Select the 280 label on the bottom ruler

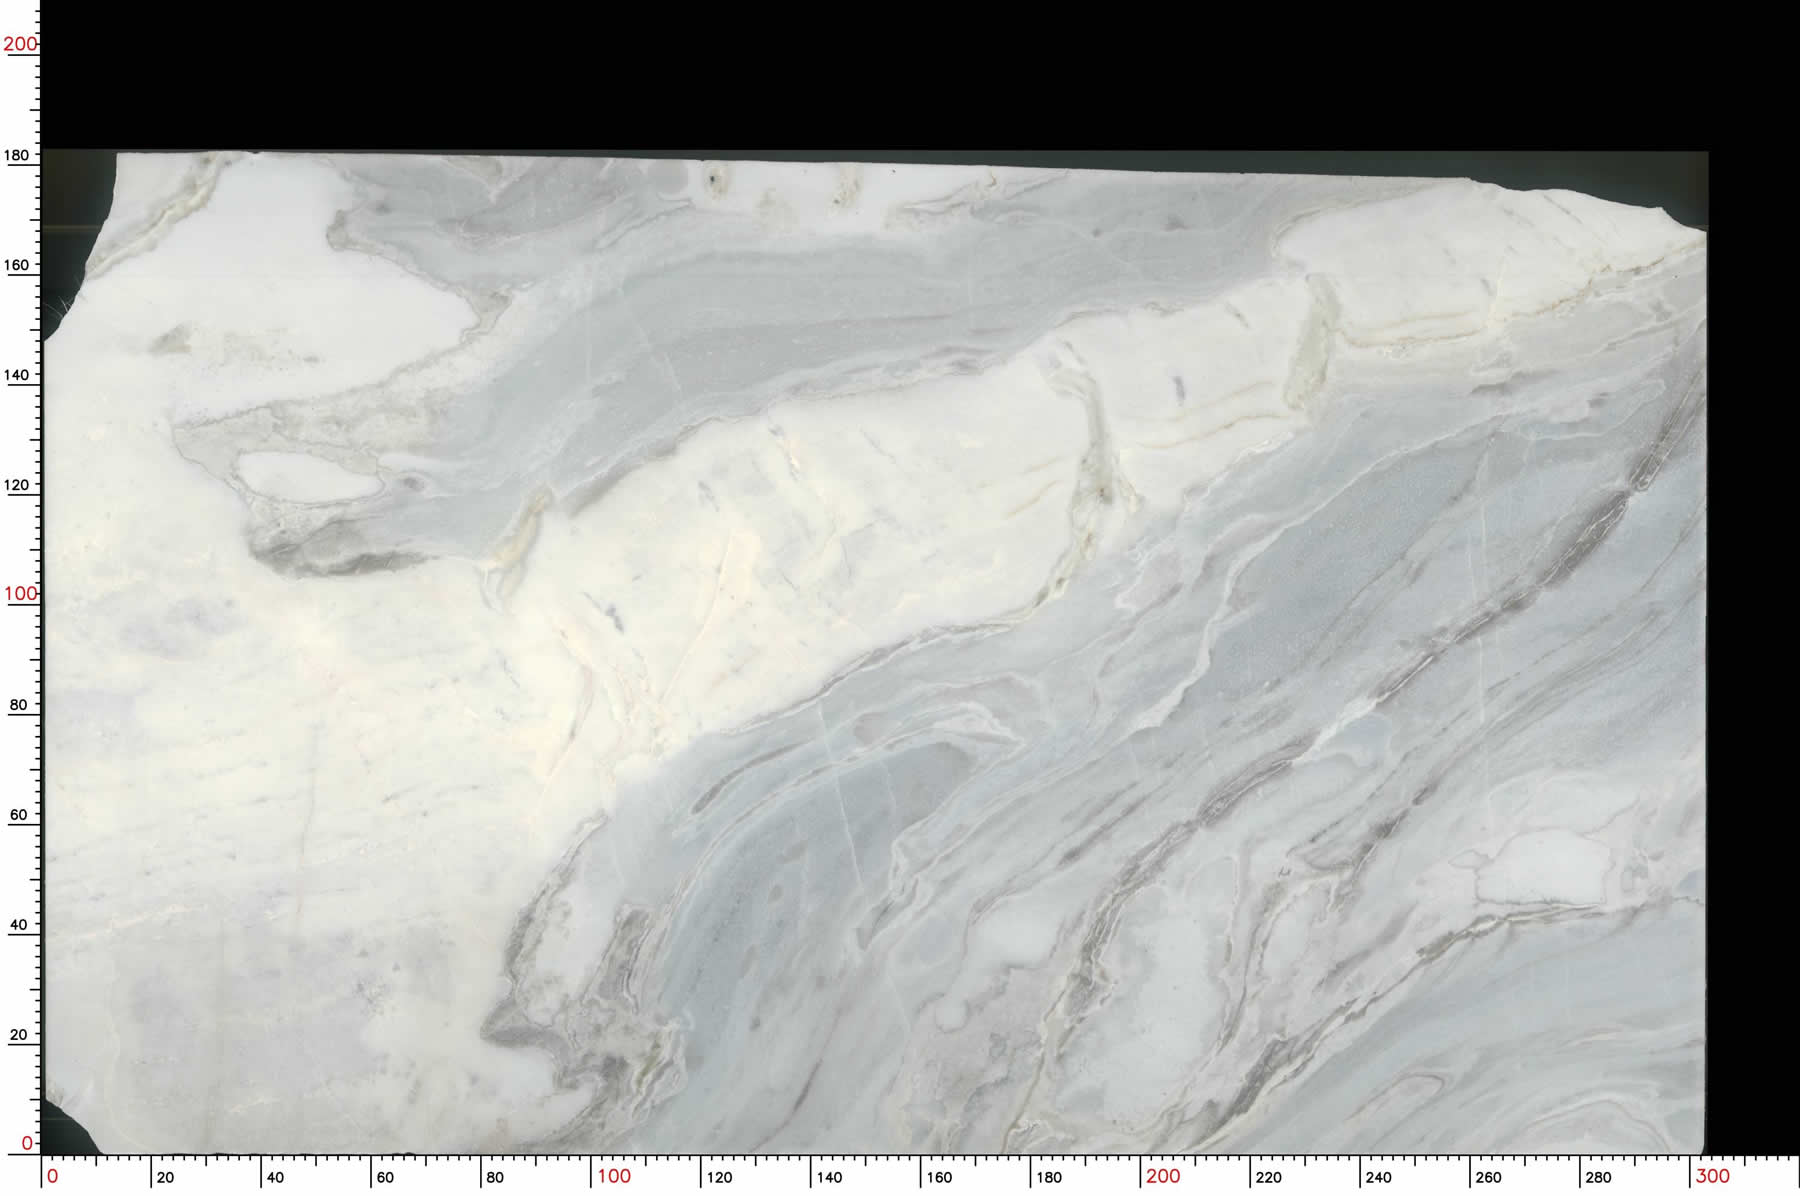click(1598, 1177)
